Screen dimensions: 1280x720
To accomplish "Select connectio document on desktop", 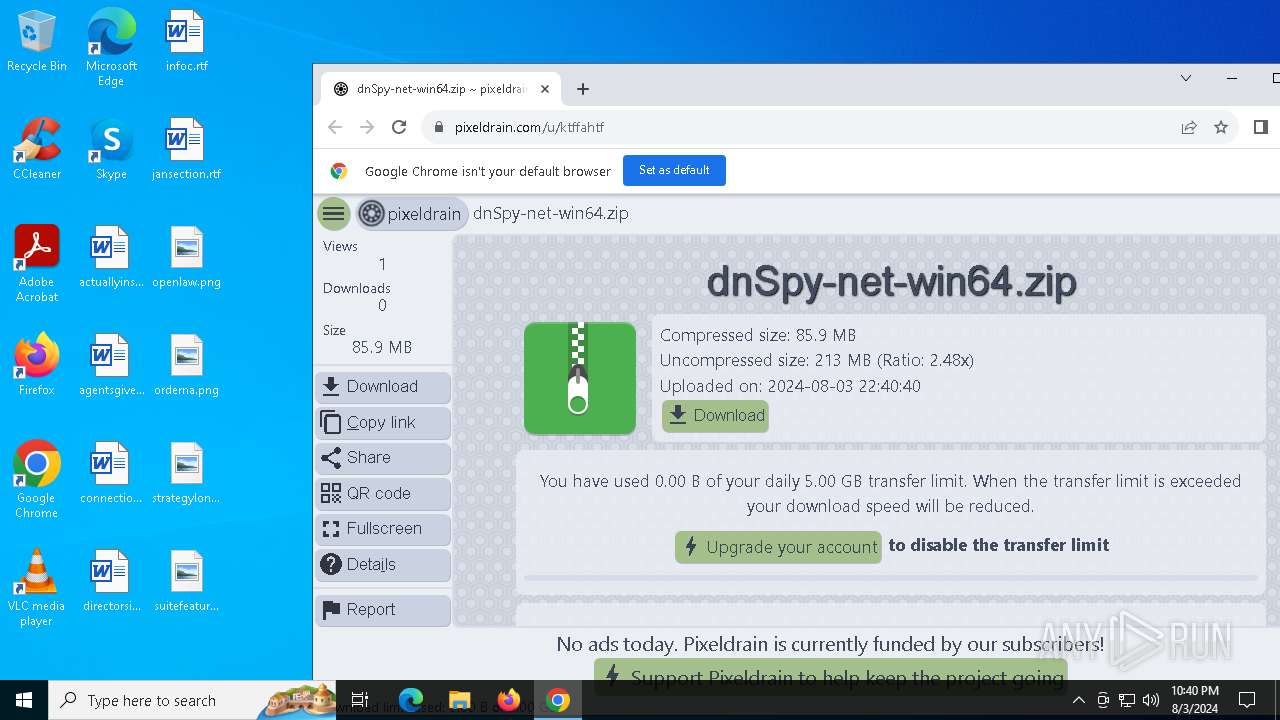I will 111,474.
